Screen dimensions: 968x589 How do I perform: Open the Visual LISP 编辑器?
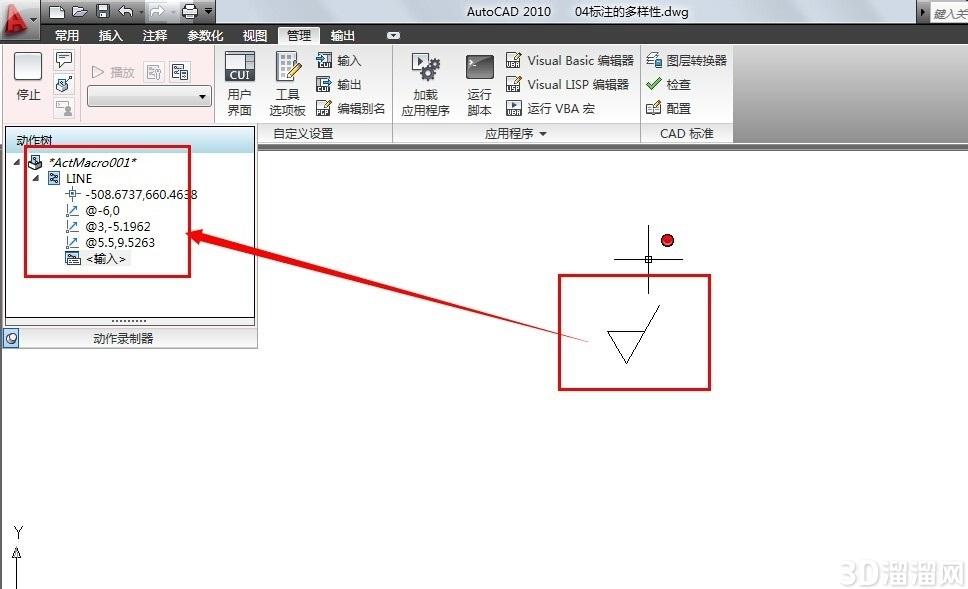point(567,85)
